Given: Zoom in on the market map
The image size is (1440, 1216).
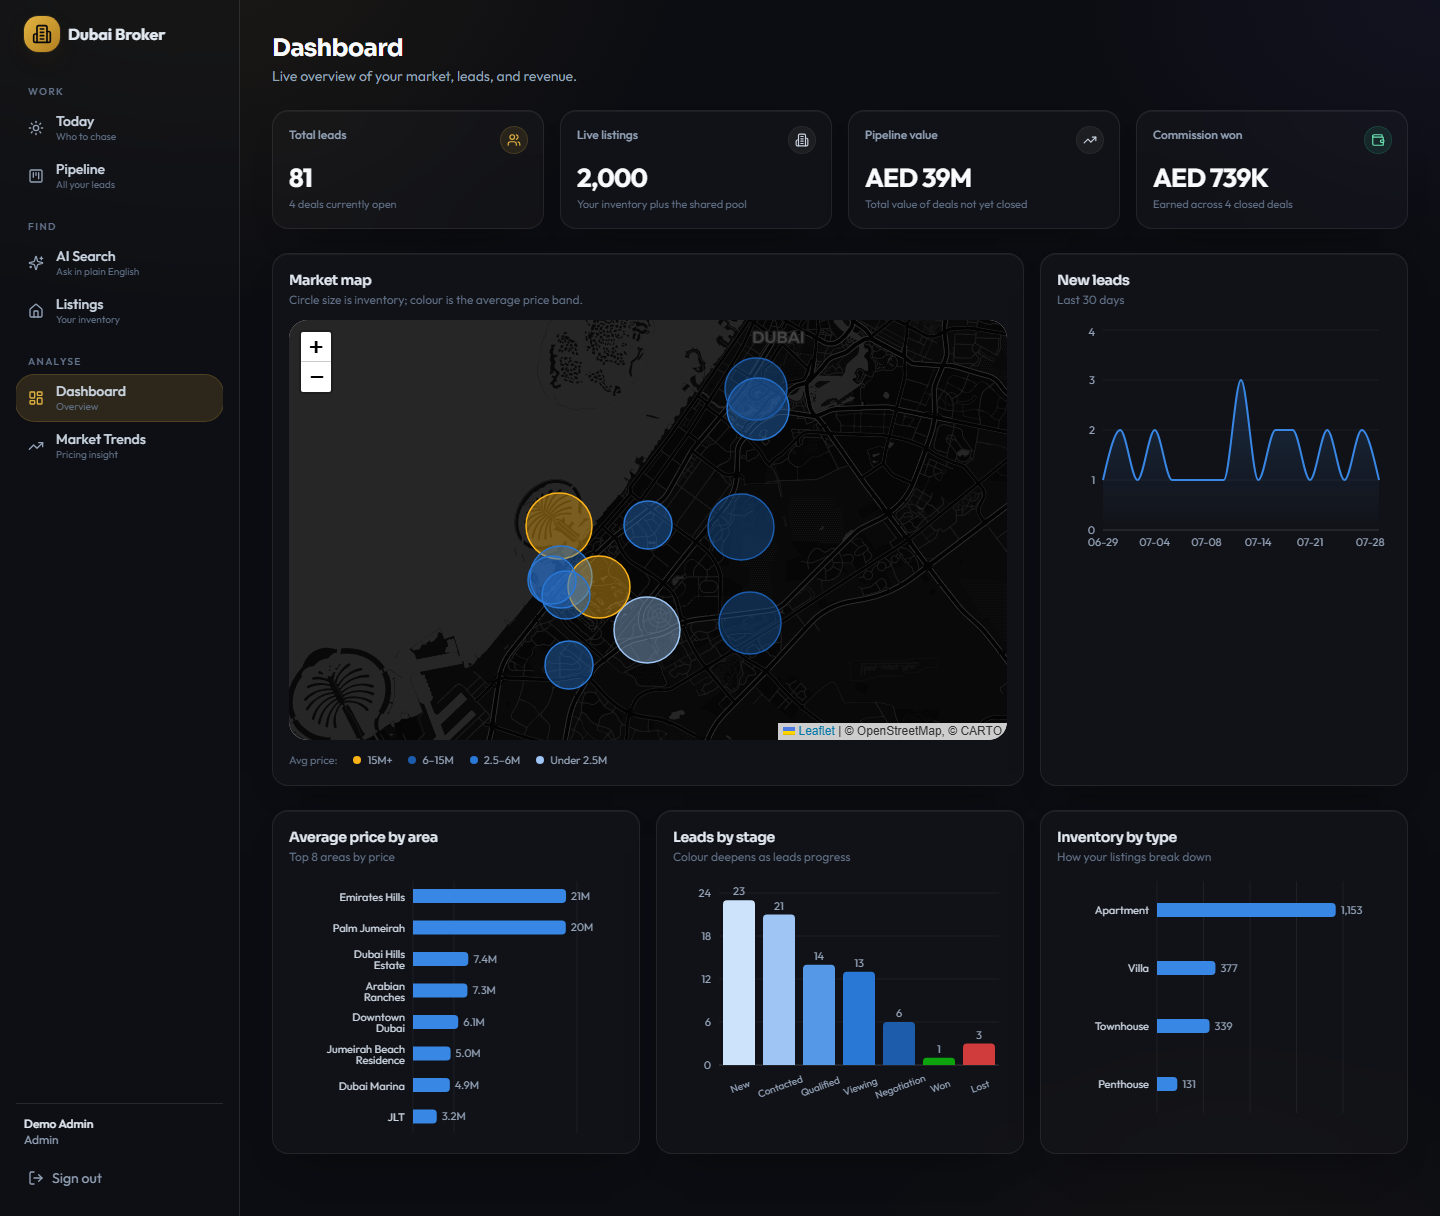Looking at the screenshot, I should point(316,347).
